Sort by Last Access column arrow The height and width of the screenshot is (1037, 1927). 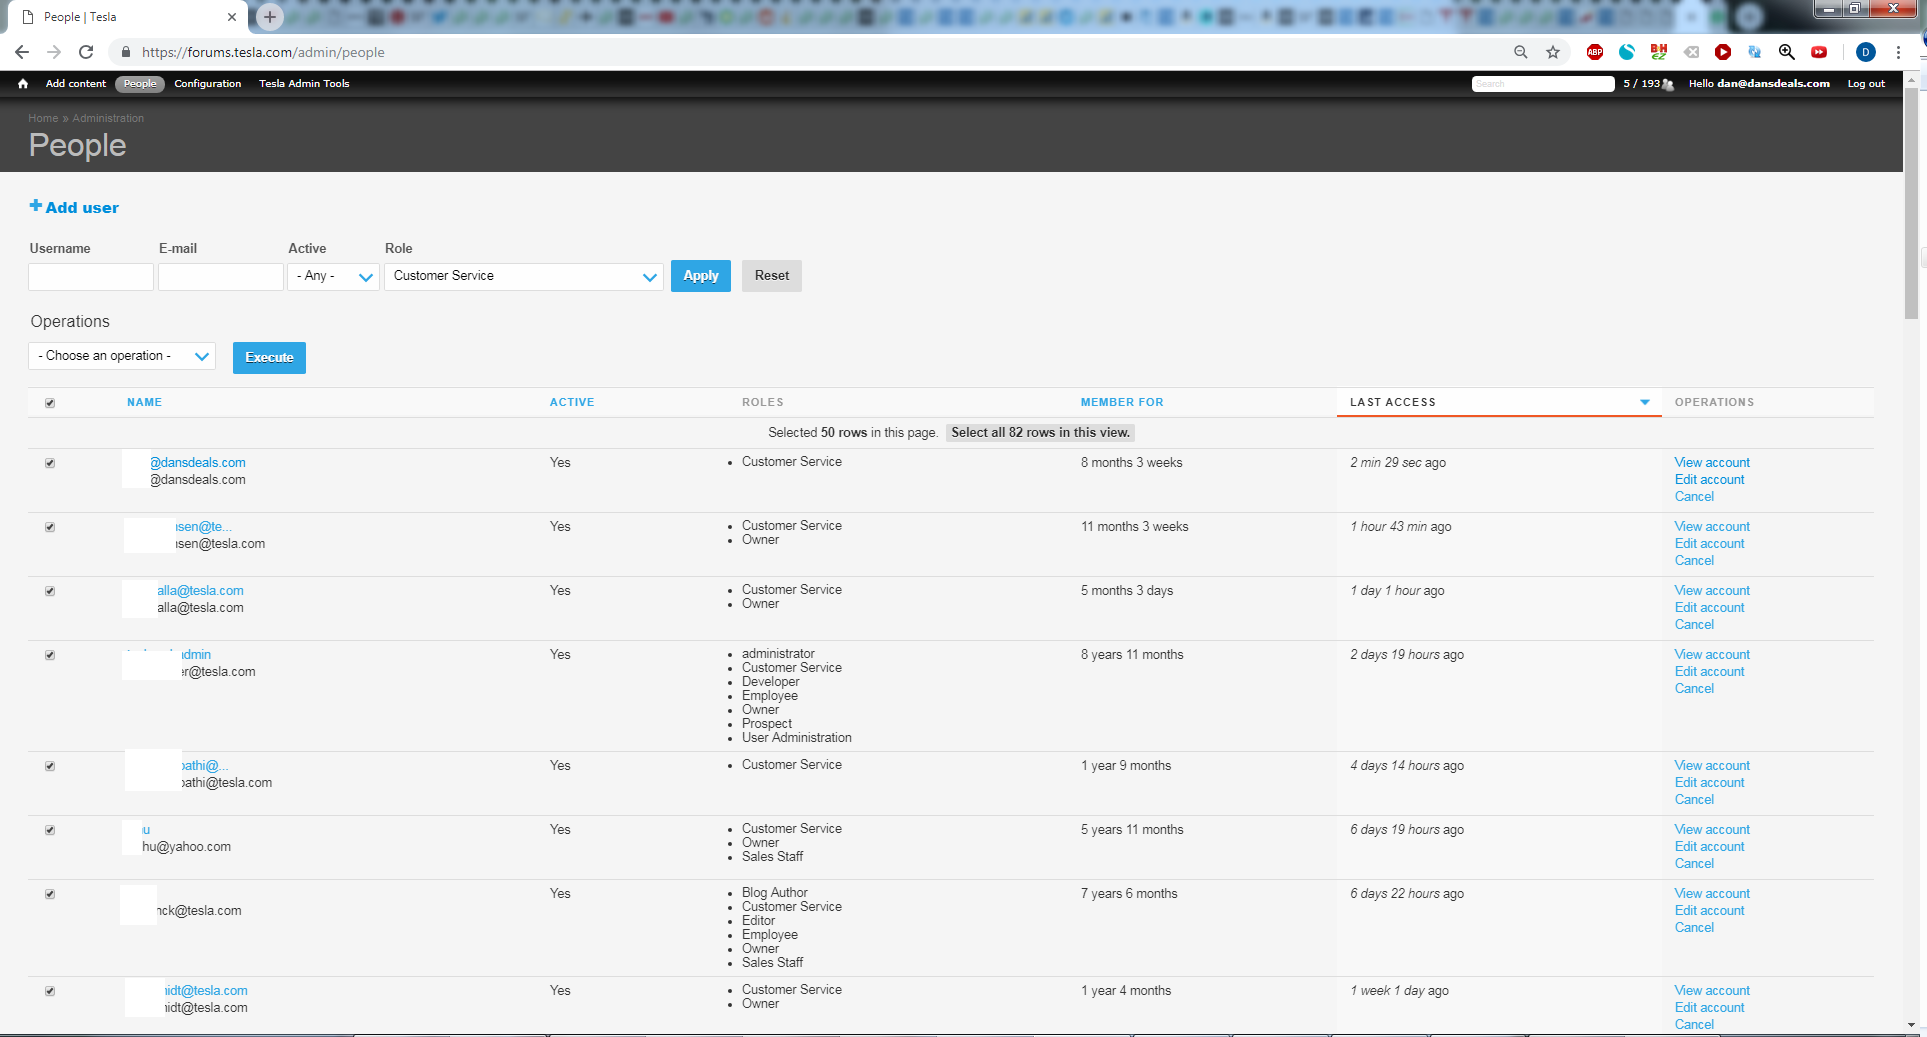1644,402
